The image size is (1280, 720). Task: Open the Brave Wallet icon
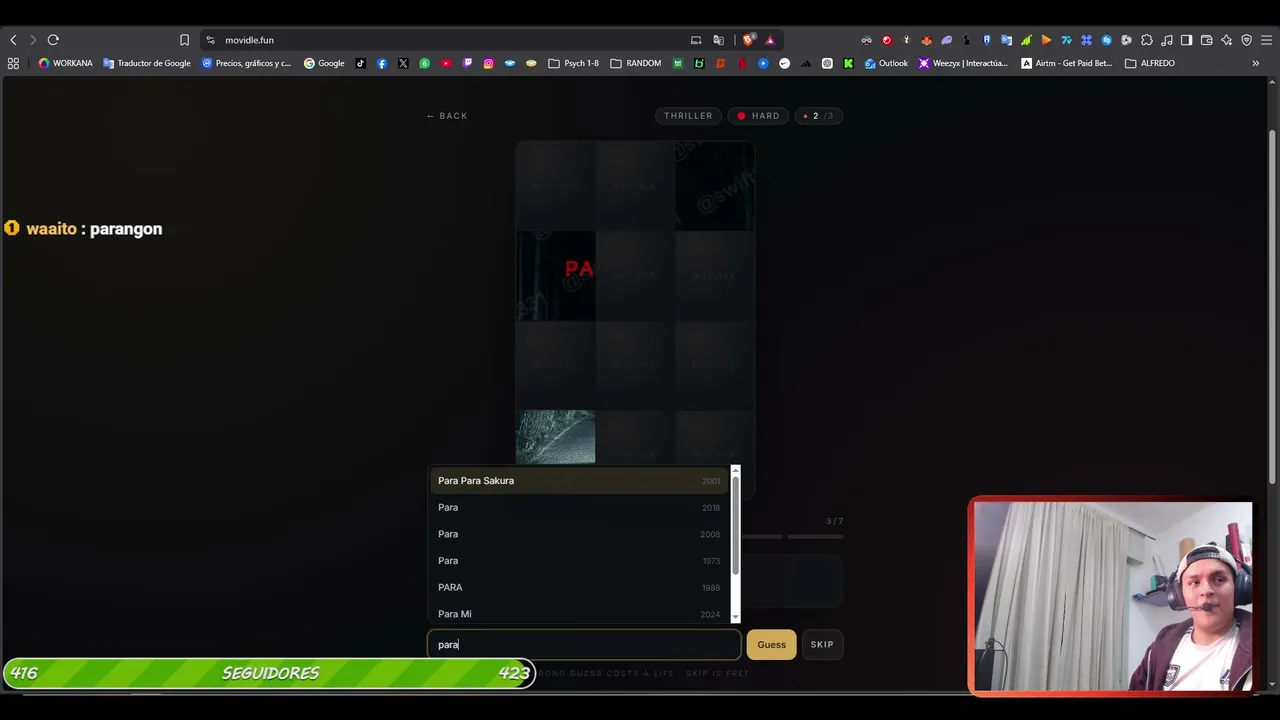click(1206, 40)
